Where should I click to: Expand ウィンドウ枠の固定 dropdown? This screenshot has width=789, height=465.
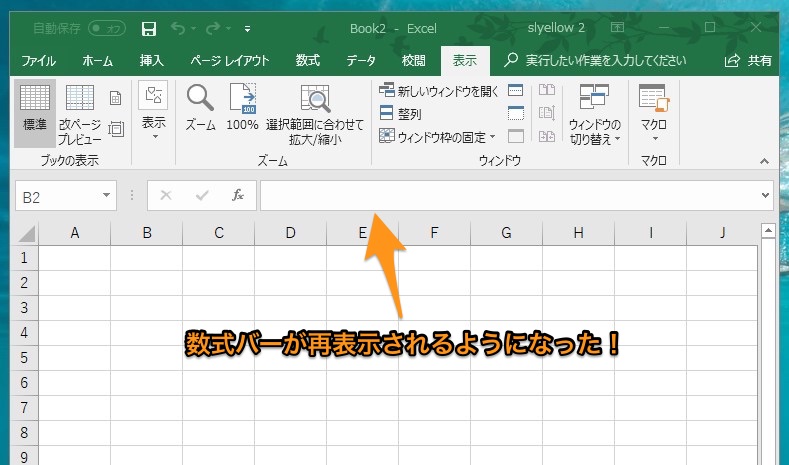(x=437, y=137)
